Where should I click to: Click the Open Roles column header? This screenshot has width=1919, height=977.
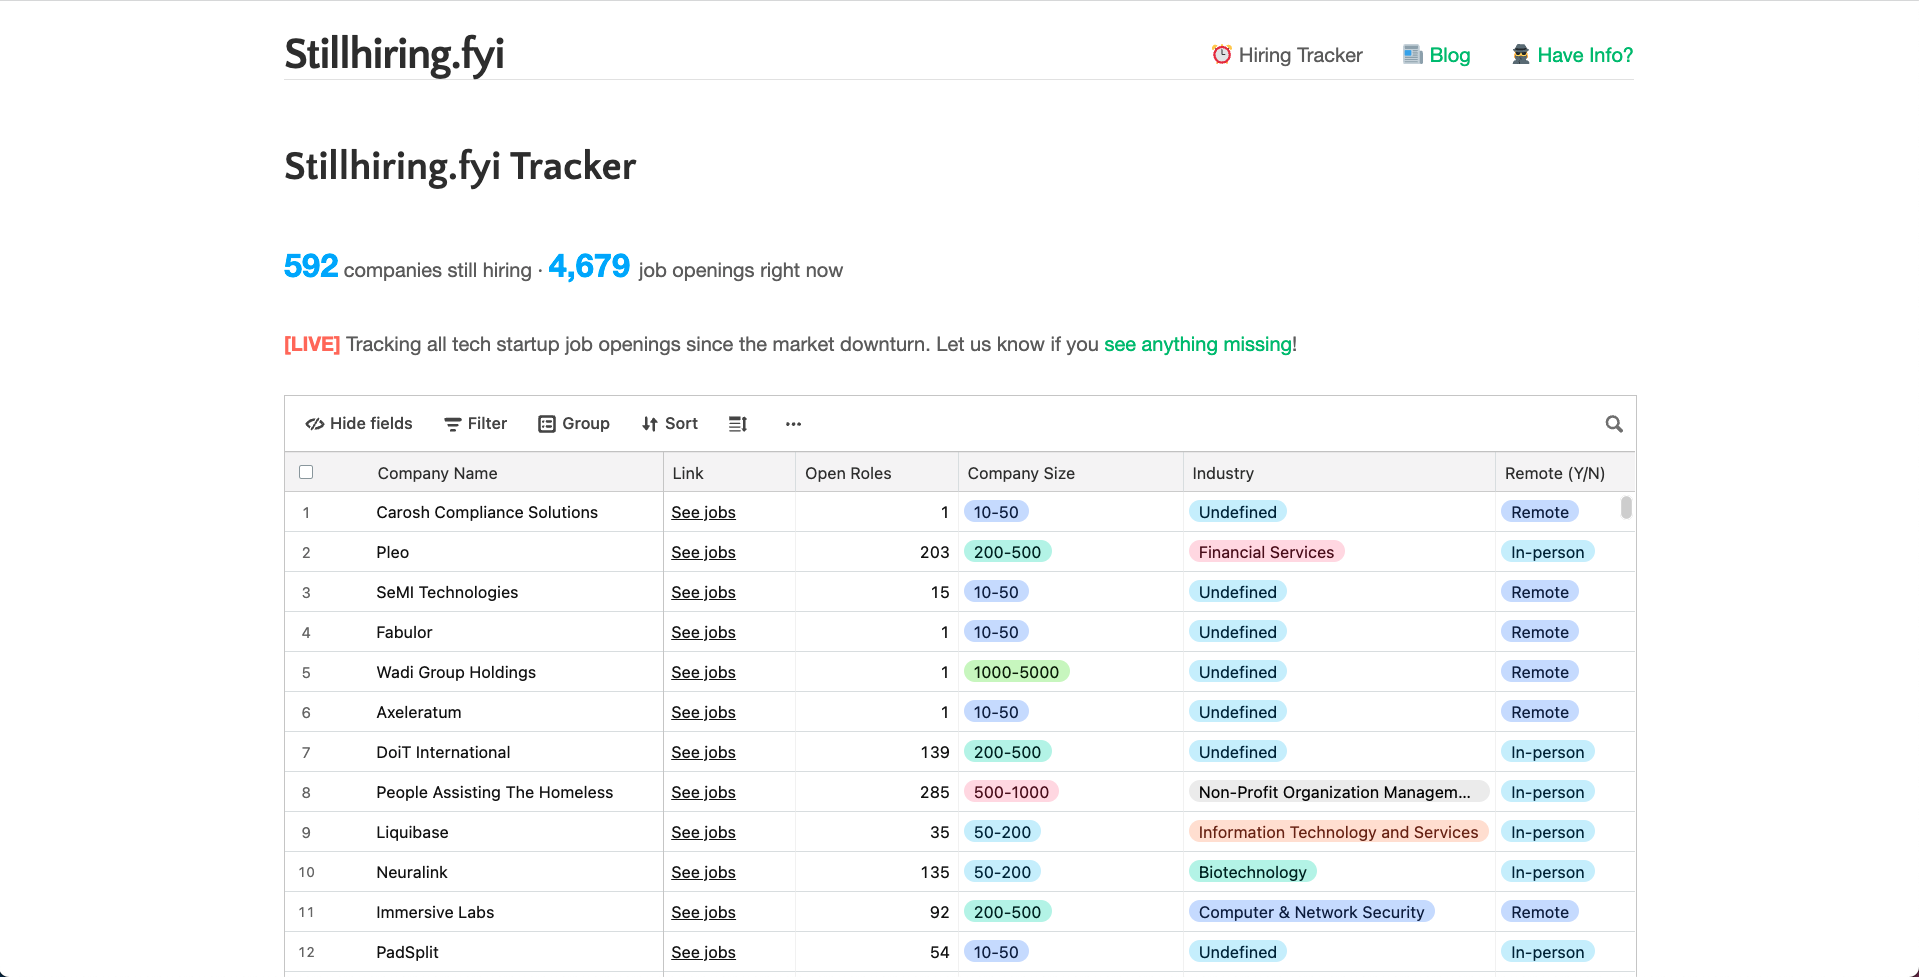point(877,473)
